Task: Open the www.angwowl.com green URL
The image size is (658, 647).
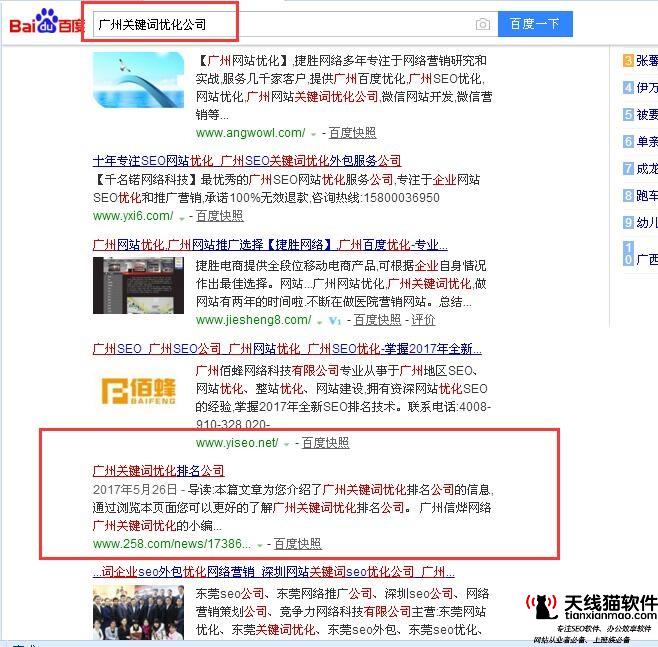Action: pos(251,133)
